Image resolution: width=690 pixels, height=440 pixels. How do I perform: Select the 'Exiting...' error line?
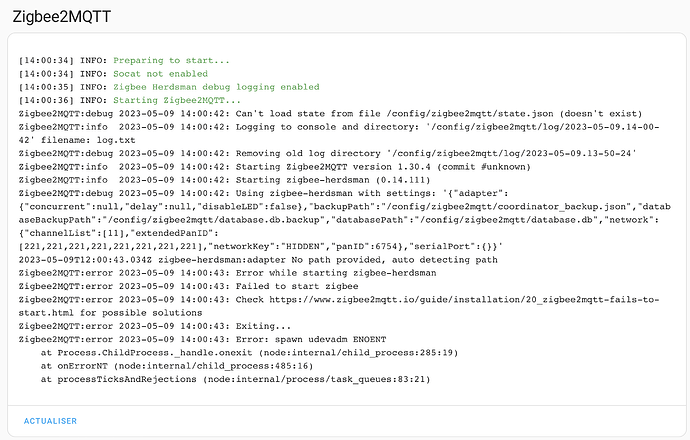[x=154, y=326]
